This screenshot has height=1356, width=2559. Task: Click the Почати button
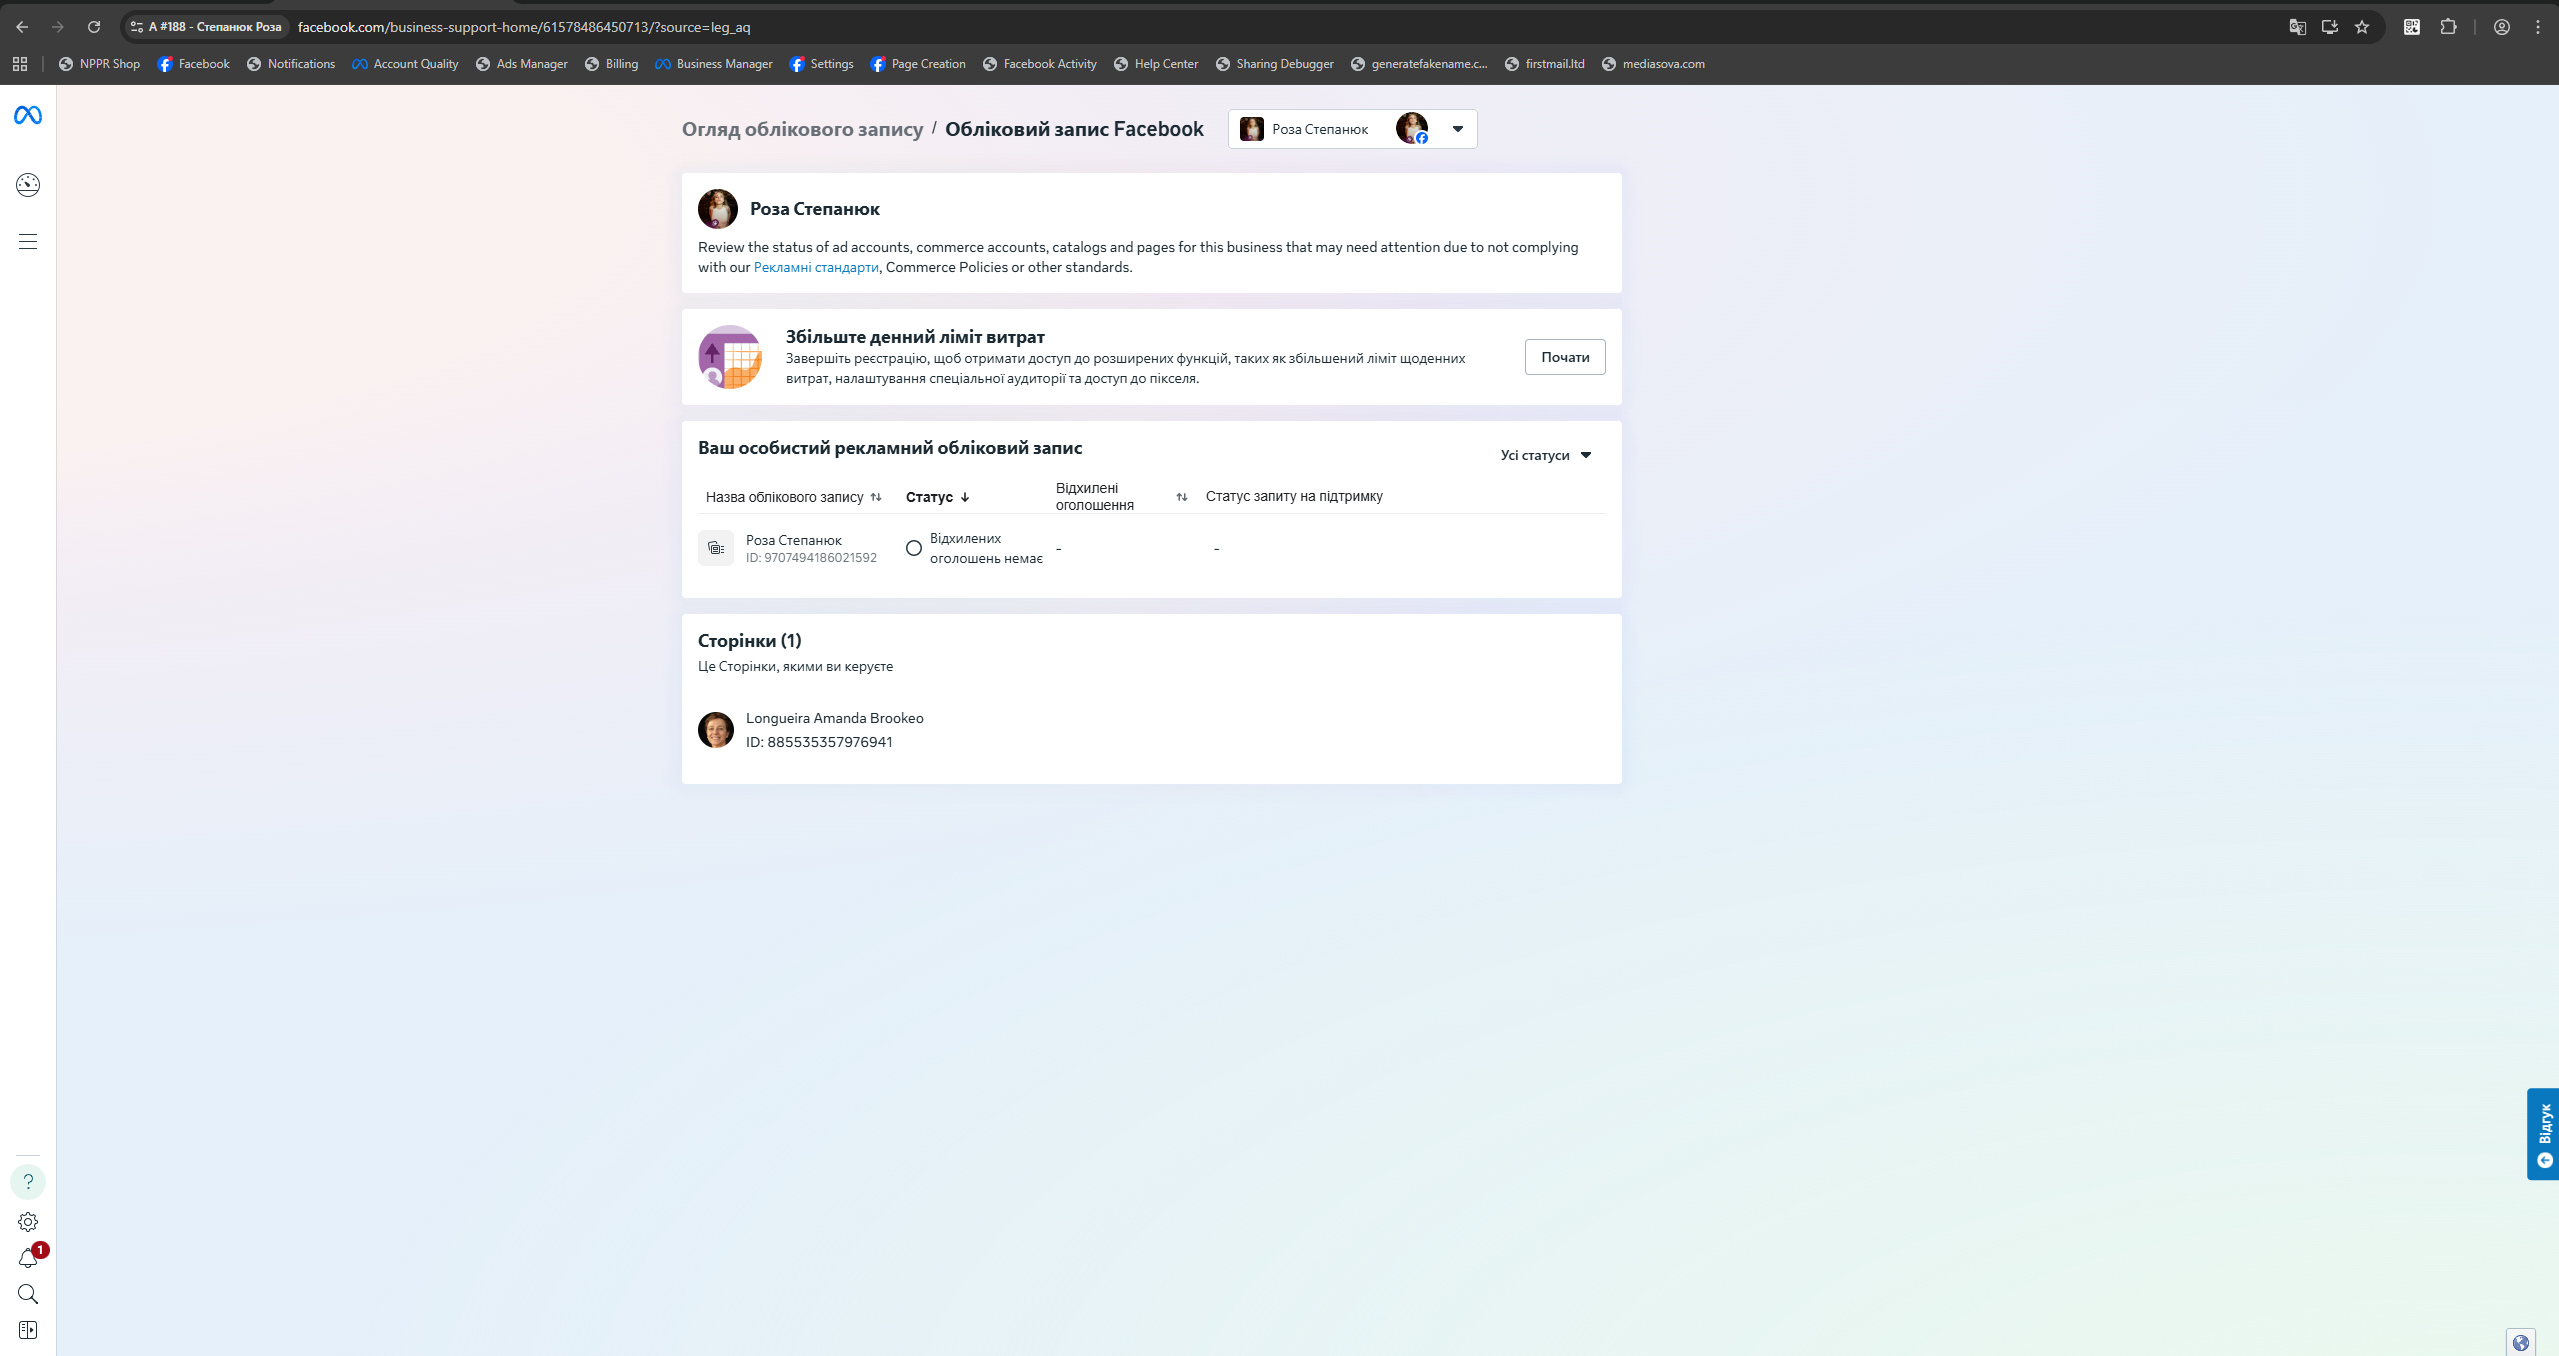1565,357
